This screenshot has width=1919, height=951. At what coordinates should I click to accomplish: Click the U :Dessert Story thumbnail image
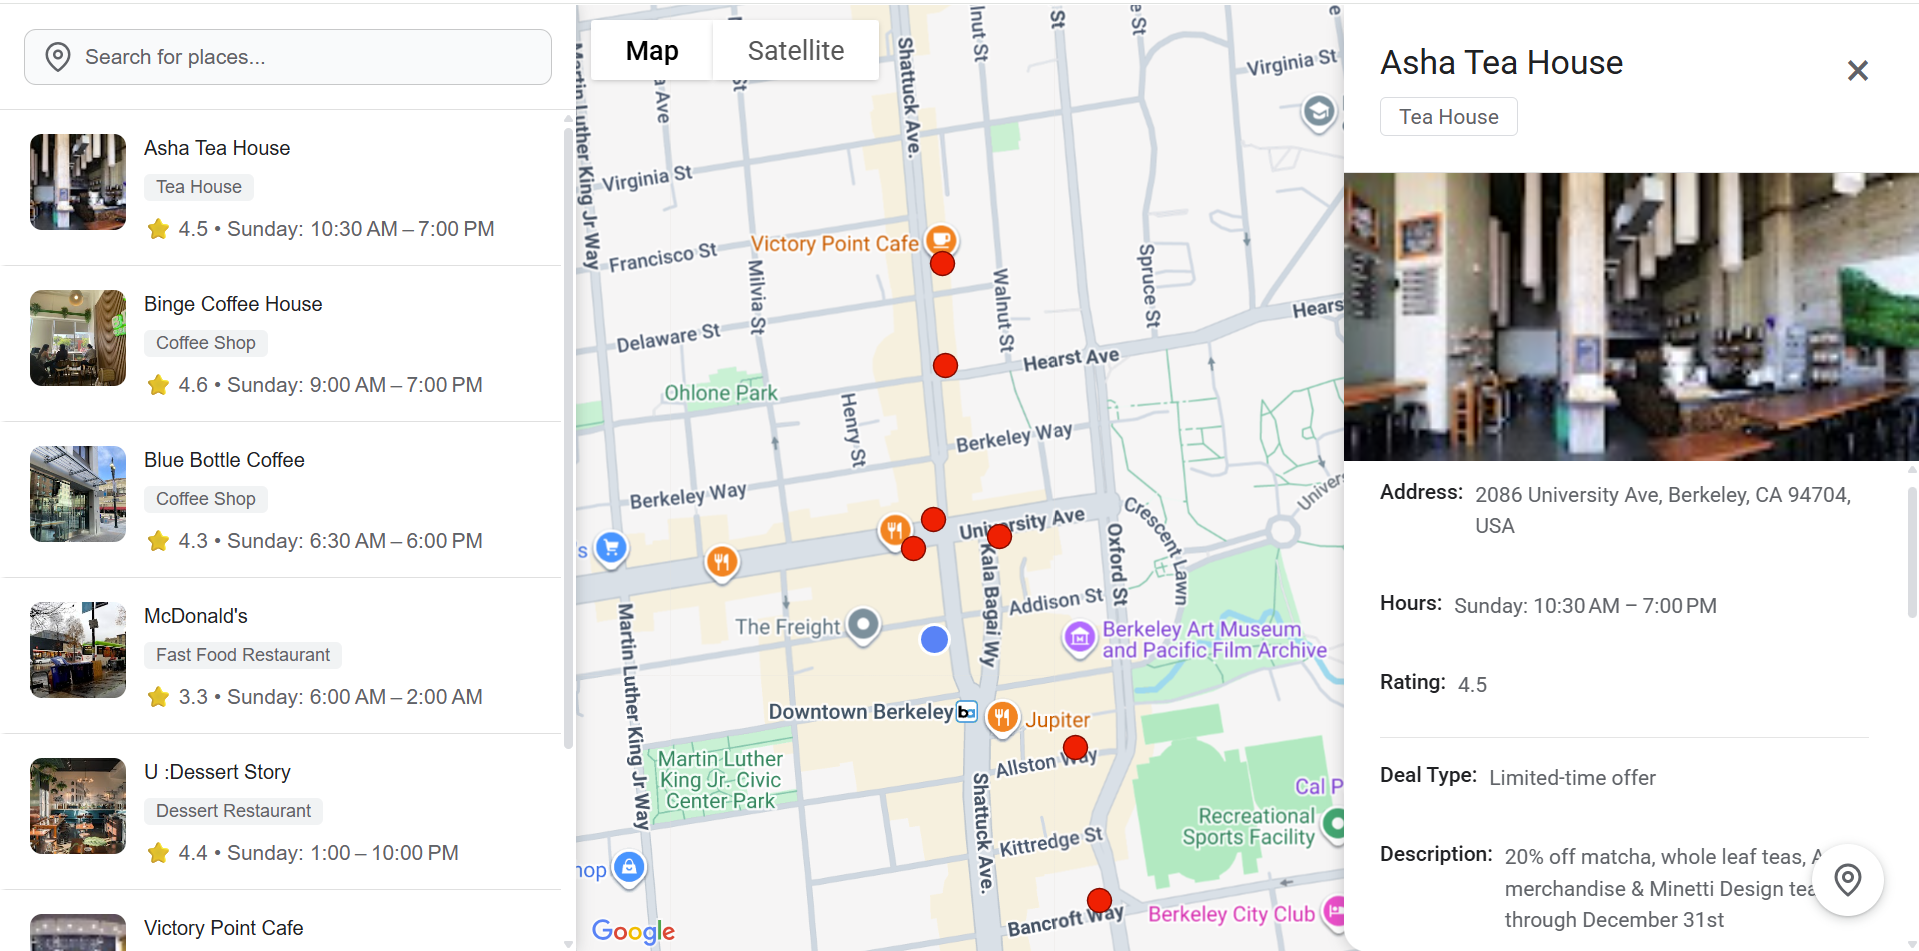[x=78, y=806]
